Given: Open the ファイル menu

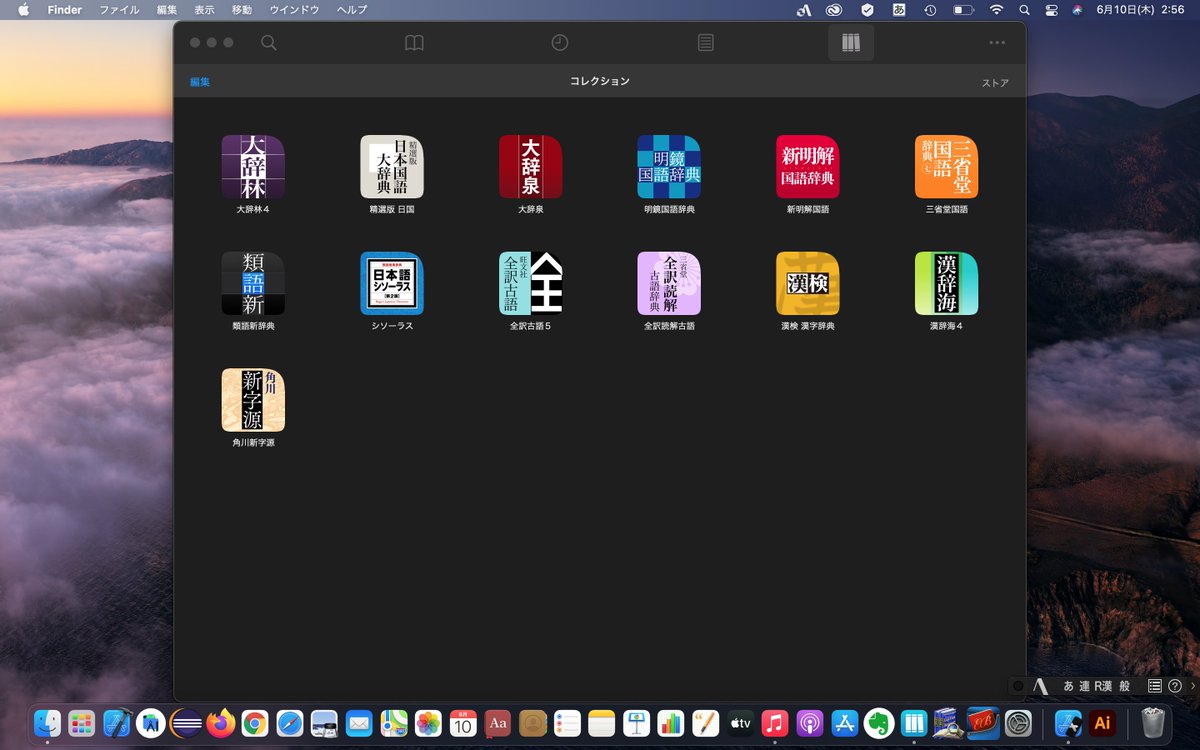Looking at the screenshot, I should tap(119, 10).
